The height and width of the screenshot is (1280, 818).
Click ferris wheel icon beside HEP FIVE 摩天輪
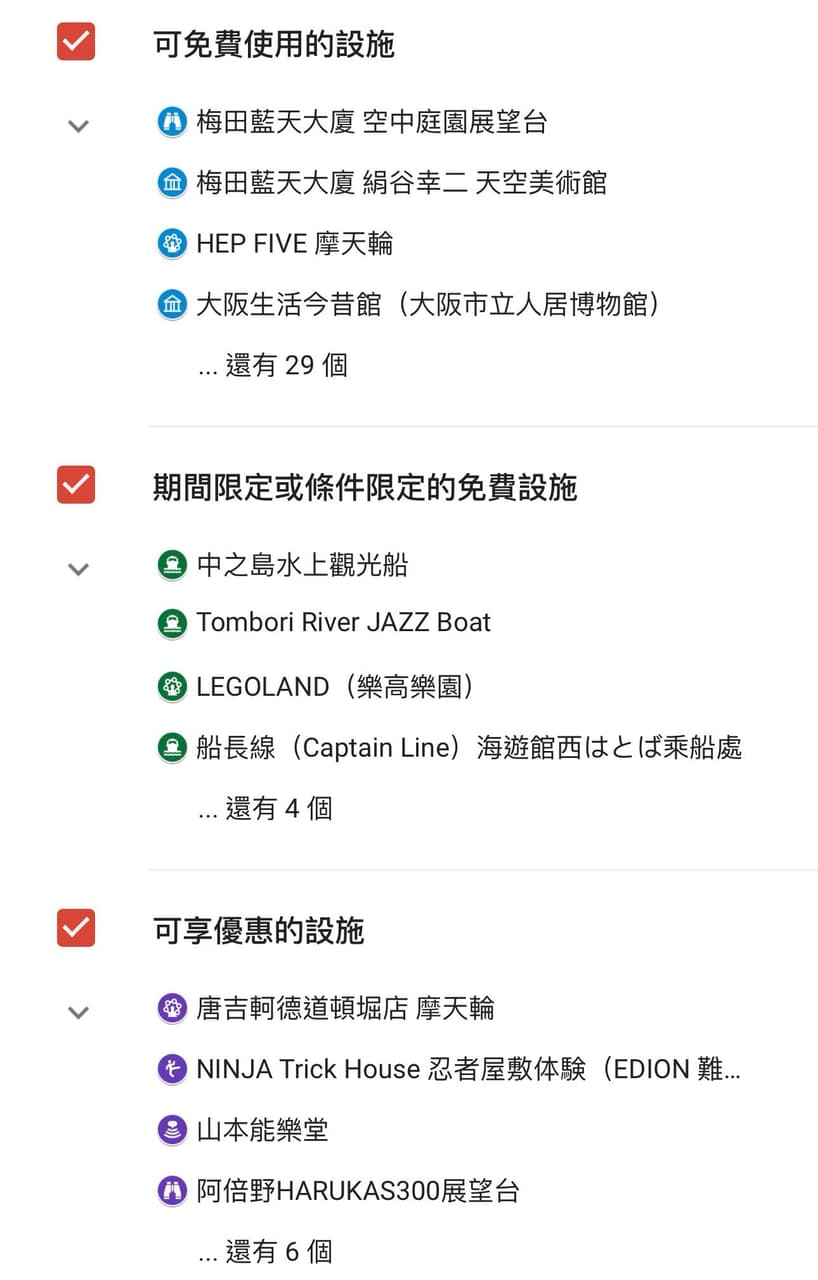tap(173, 244)
